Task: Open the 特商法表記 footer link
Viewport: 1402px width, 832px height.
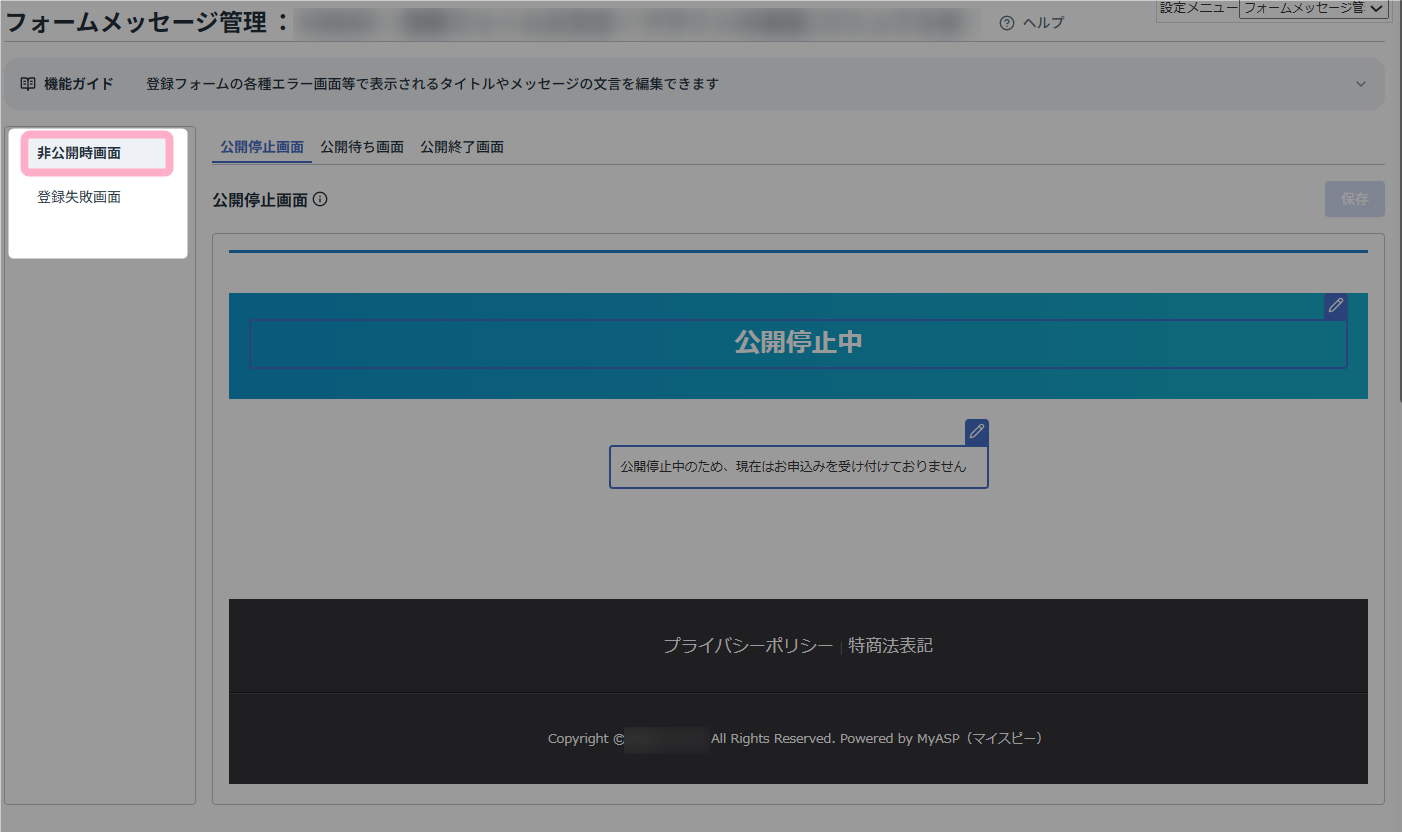Action: (890, 646)
